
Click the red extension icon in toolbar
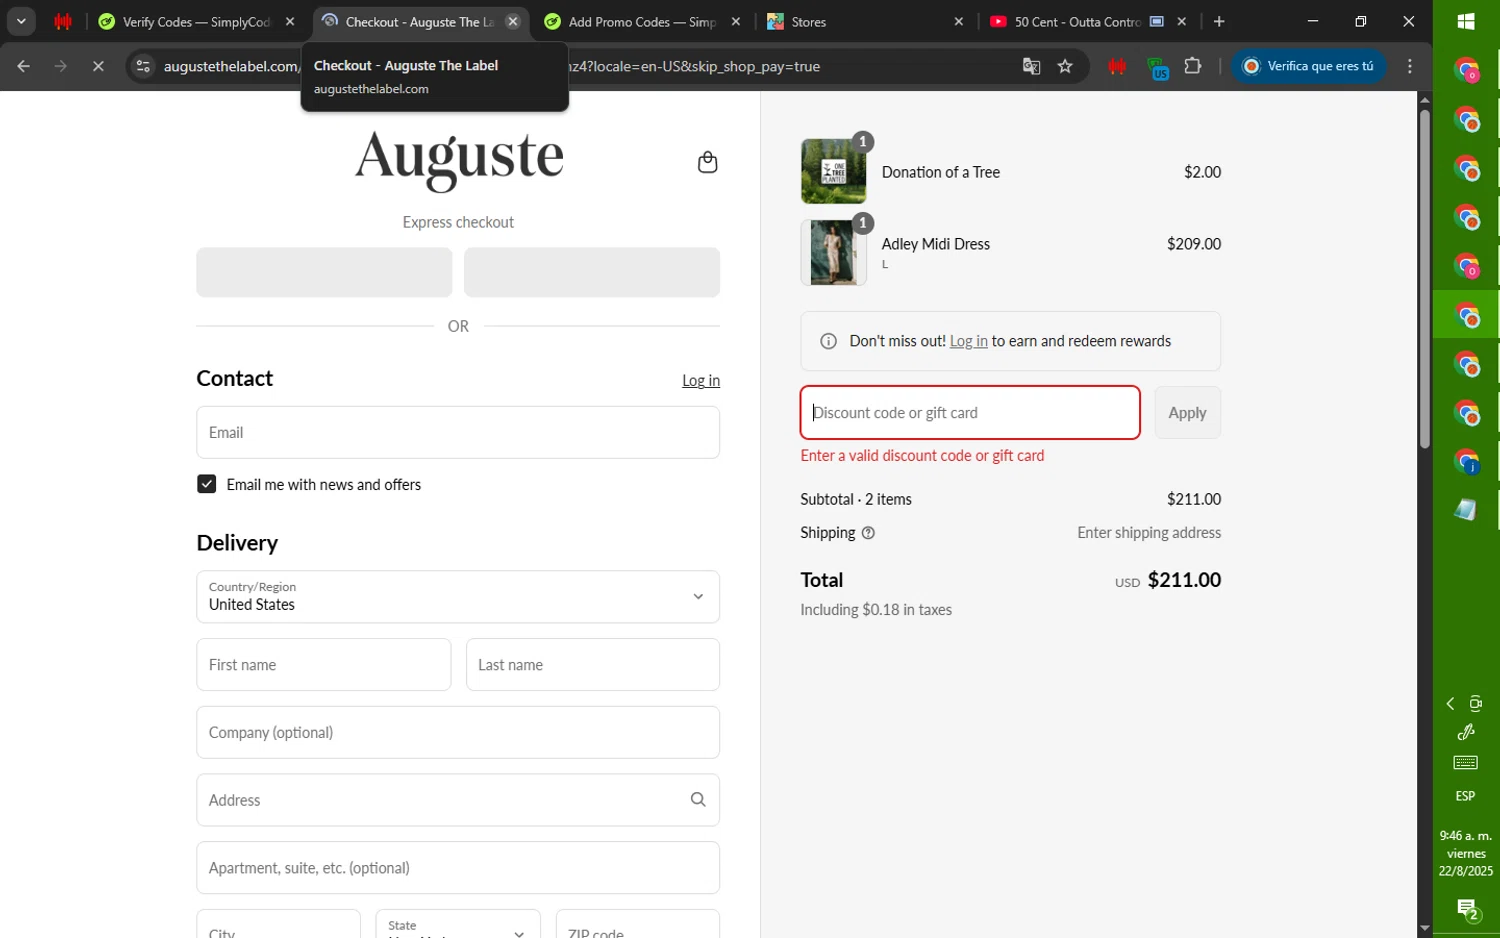click(1117, 67)
